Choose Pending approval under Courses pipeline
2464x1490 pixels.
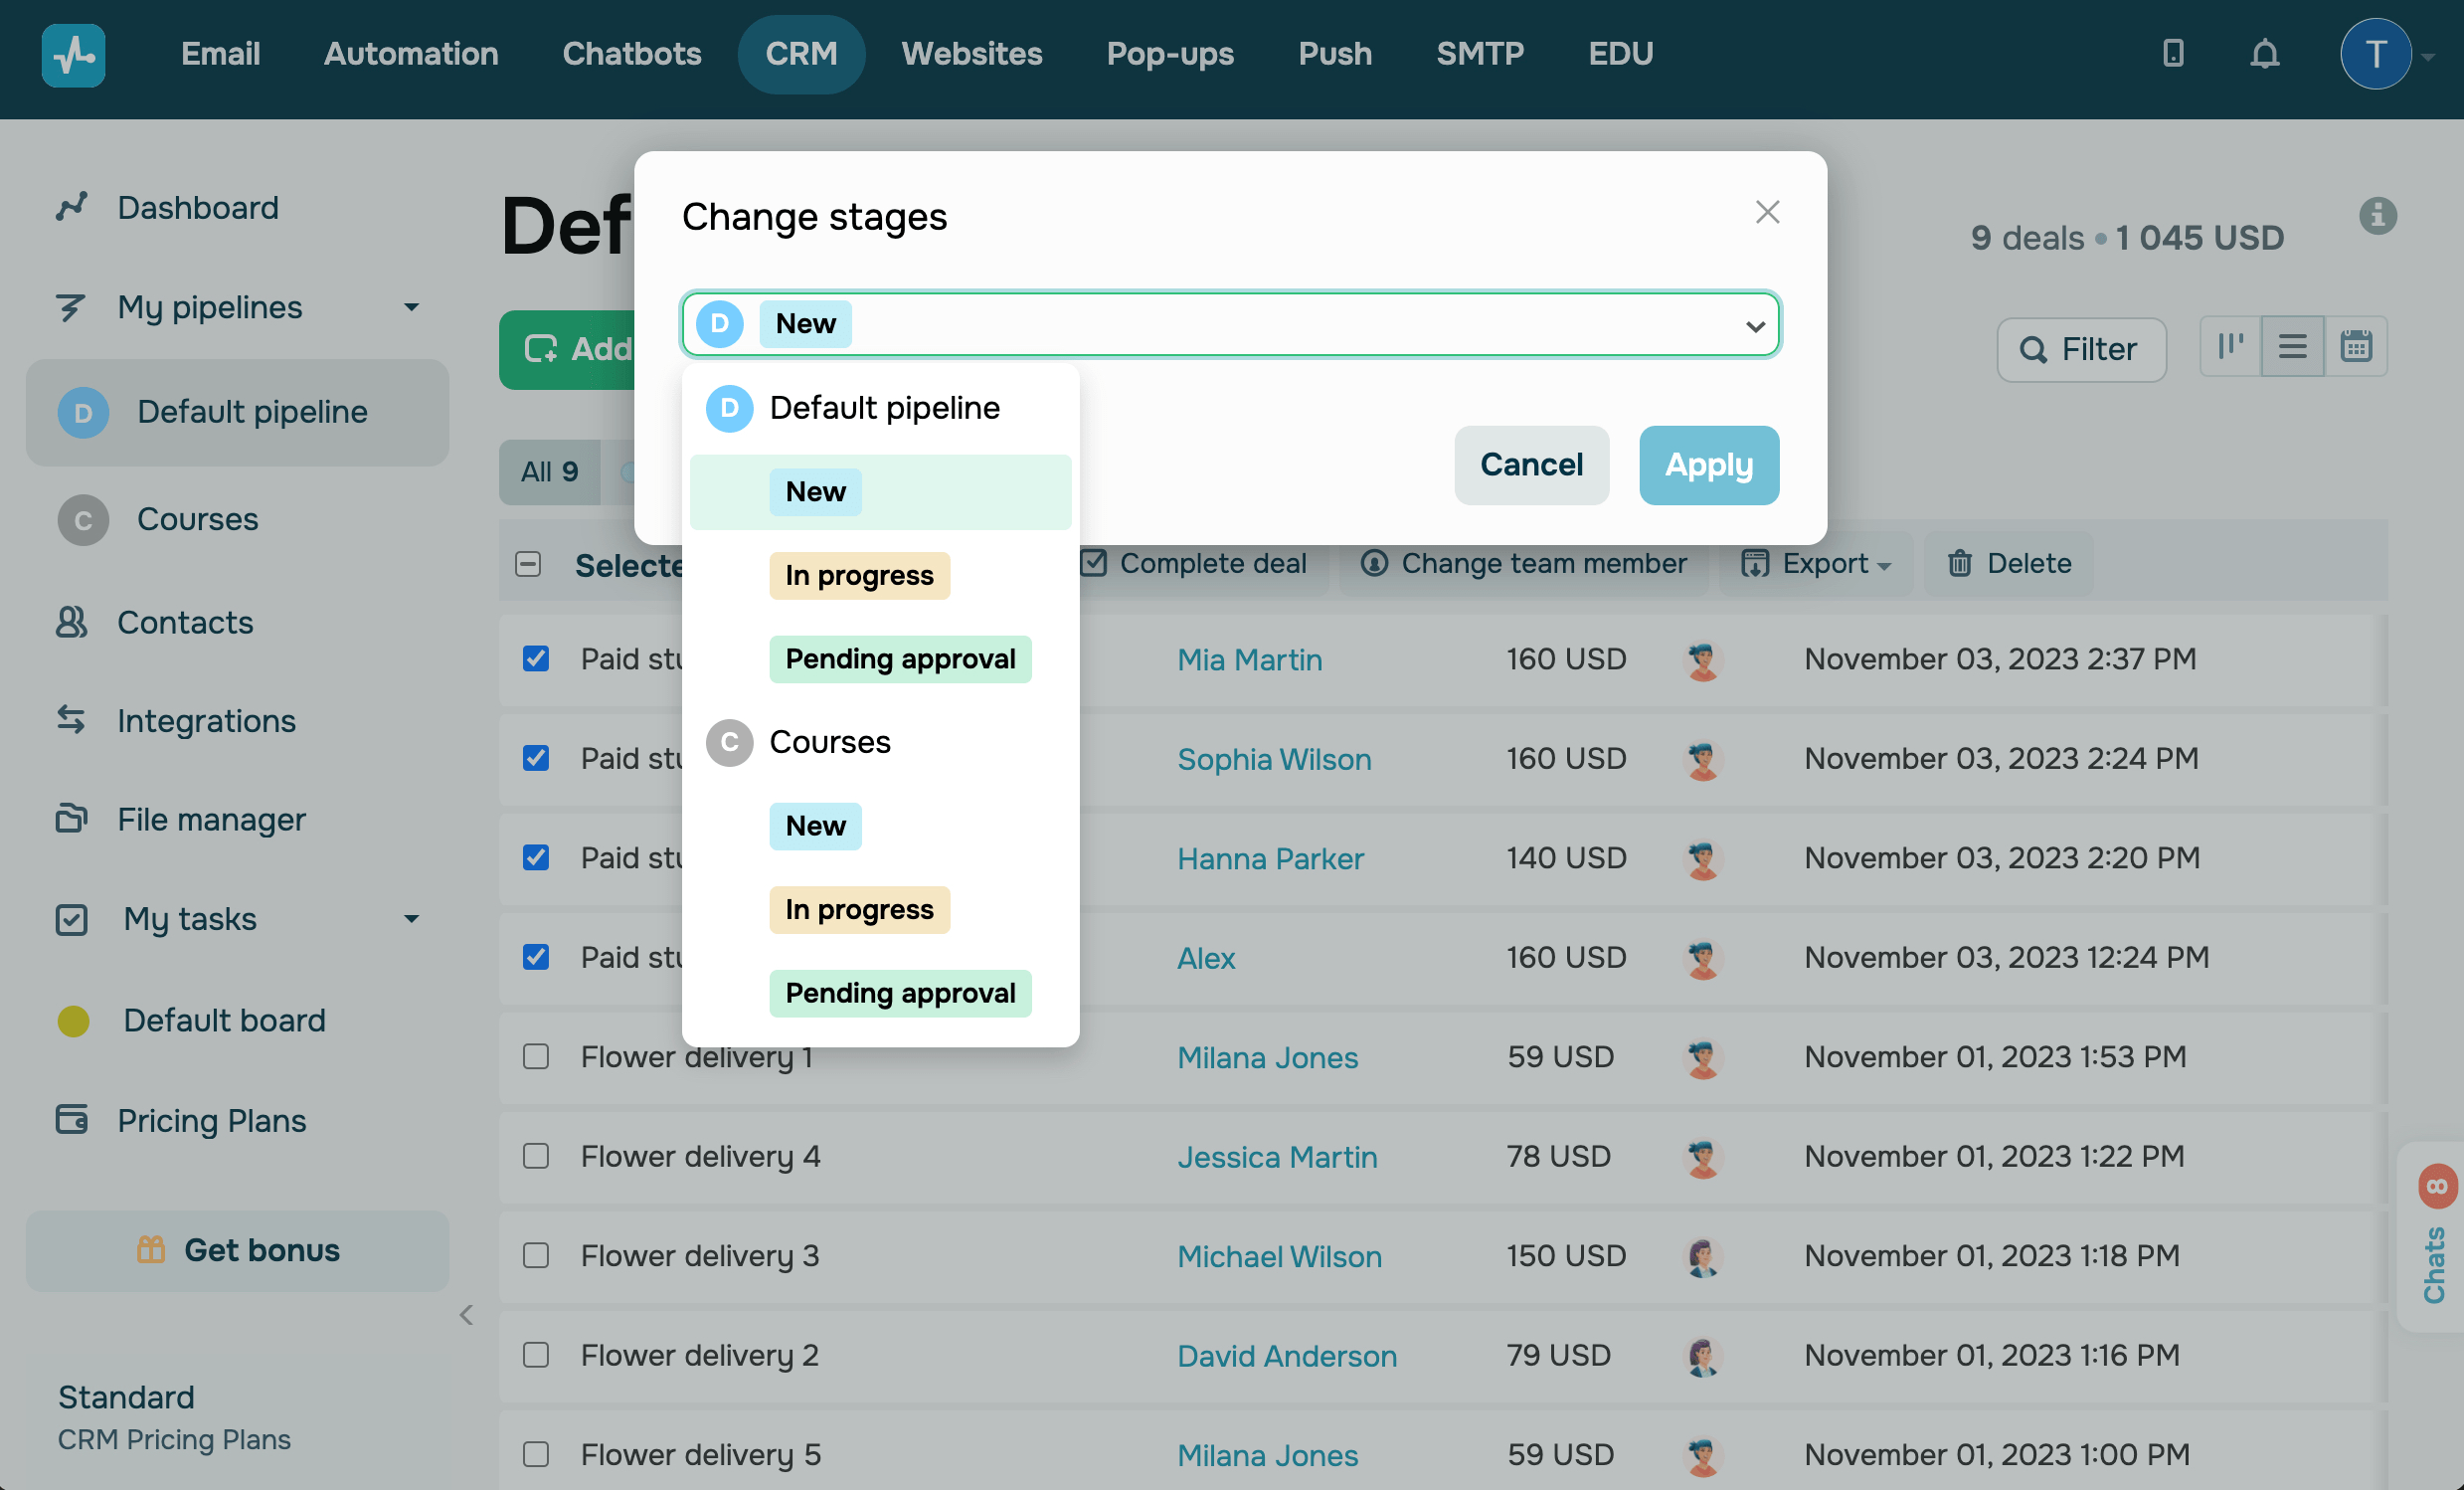899,993
